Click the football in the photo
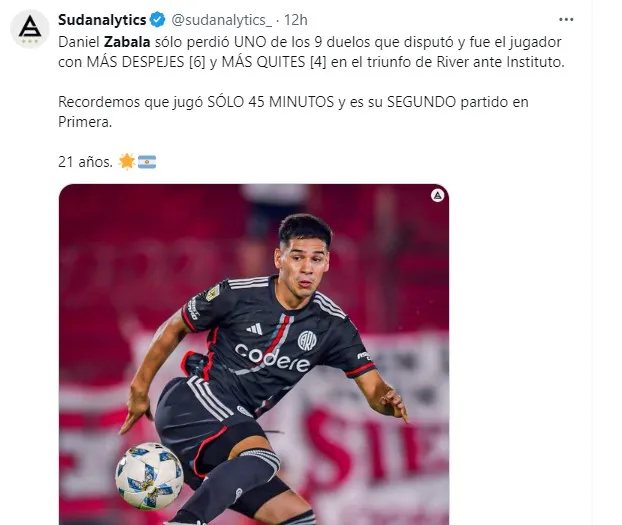This screenshot has width=622, height=525. (x=149, y=476)
